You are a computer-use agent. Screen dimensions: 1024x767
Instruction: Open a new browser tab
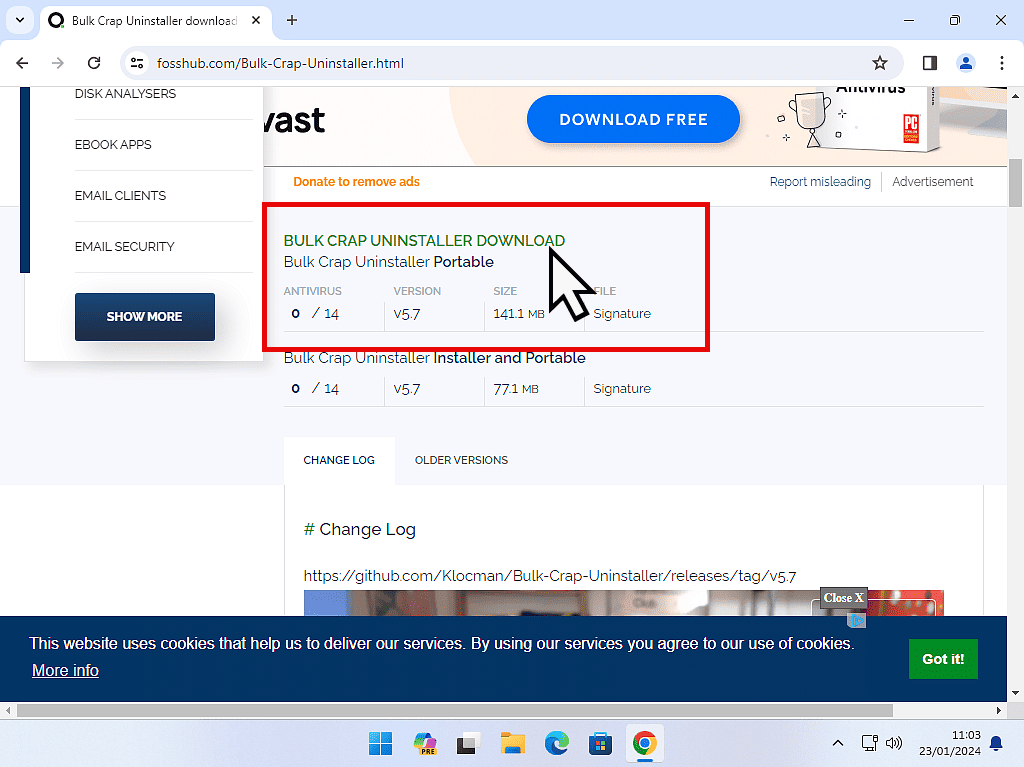click(x=292, y=20)
